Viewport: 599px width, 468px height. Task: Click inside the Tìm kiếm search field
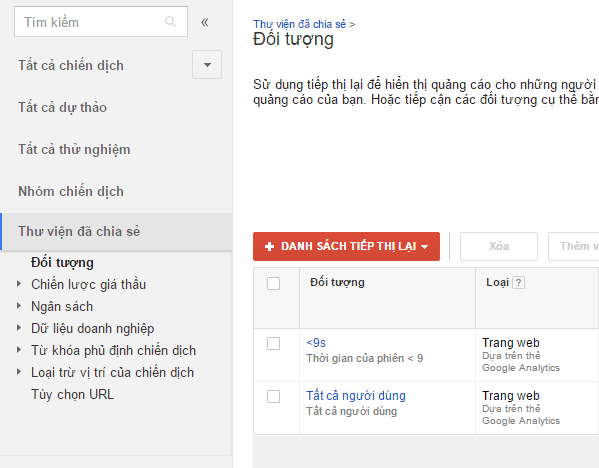pyautogui.click(x=101, y=22)
